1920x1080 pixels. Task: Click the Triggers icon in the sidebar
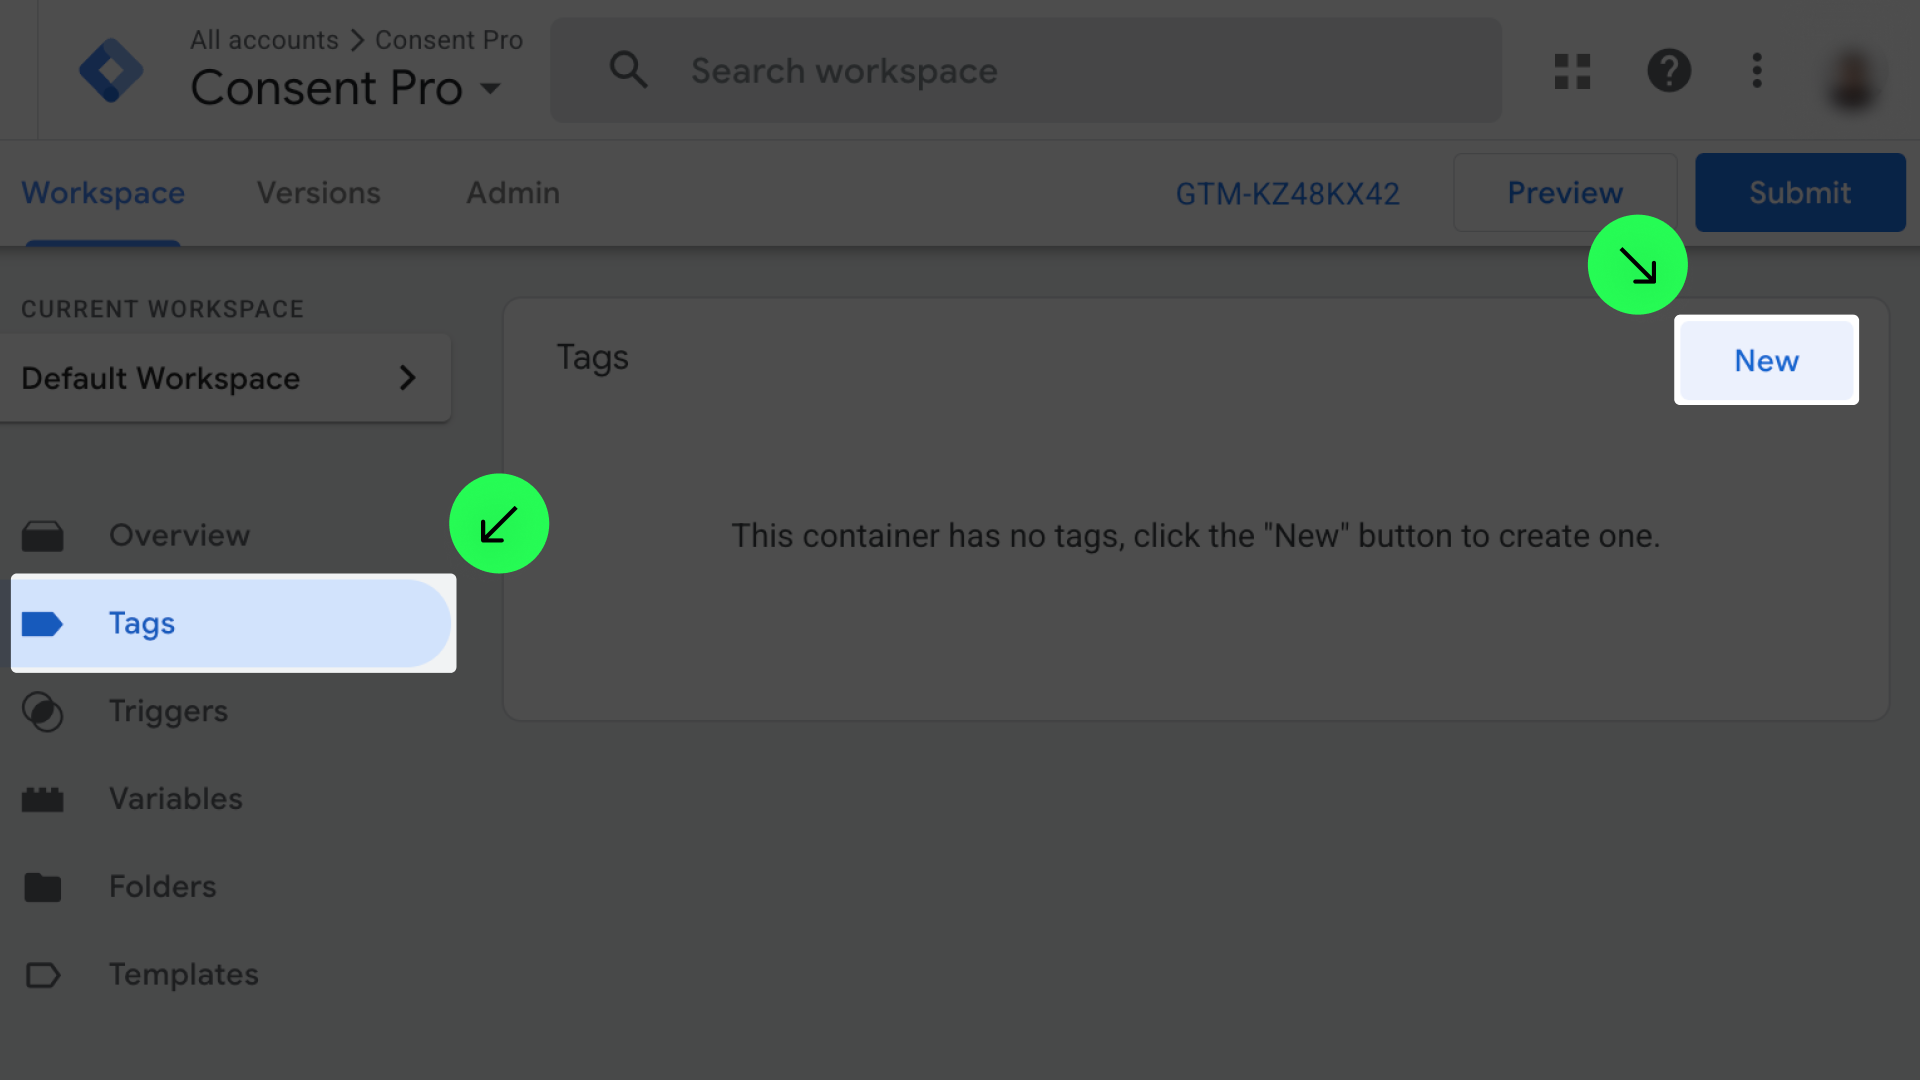(x=43, y=711)
